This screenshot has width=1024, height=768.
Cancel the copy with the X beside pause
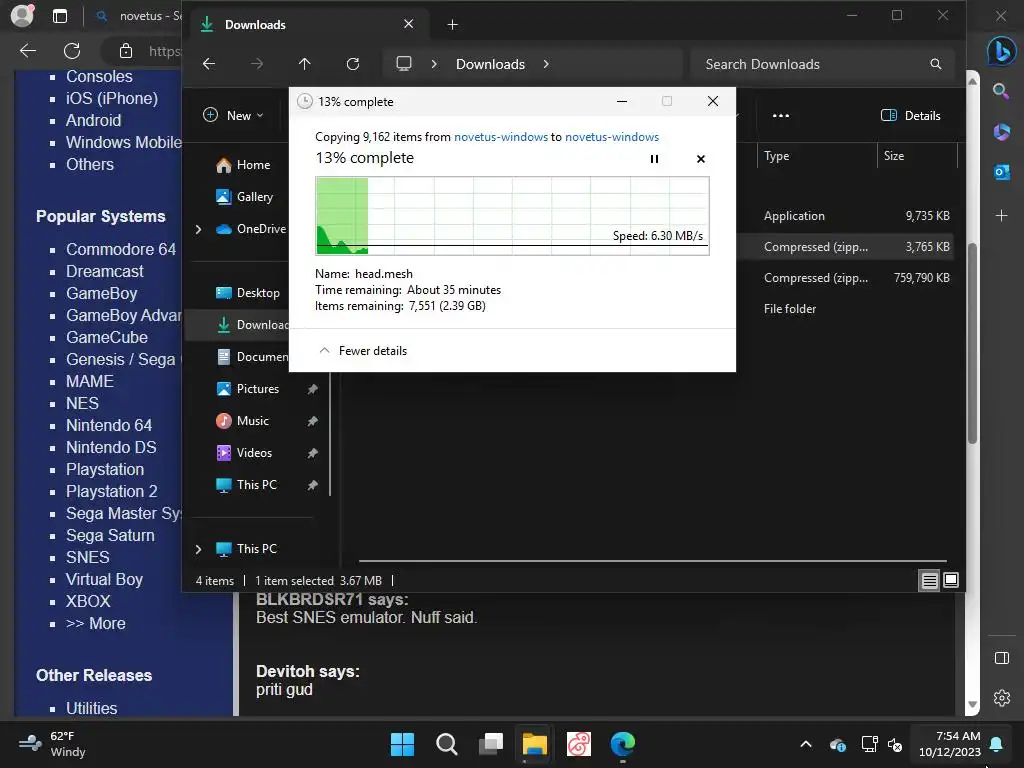coord(701,159)
